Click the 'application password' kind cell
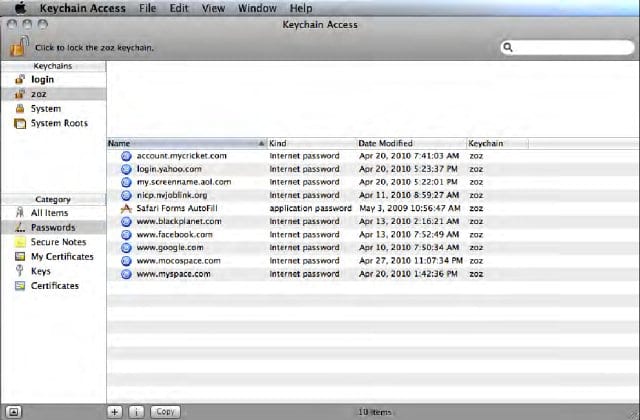 pos(311,209)
